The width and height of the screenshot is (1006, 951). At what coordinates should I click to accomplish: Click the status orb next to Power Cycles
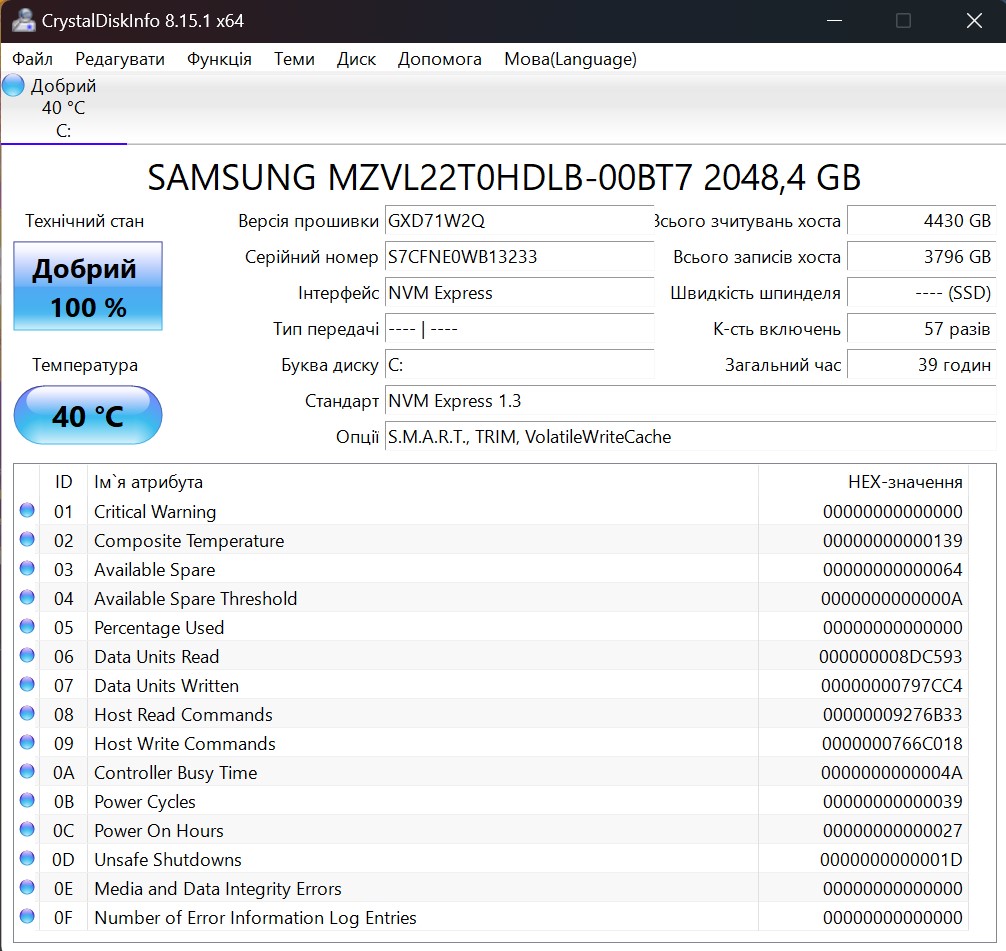pyautogui.click(x=27, y=801)
